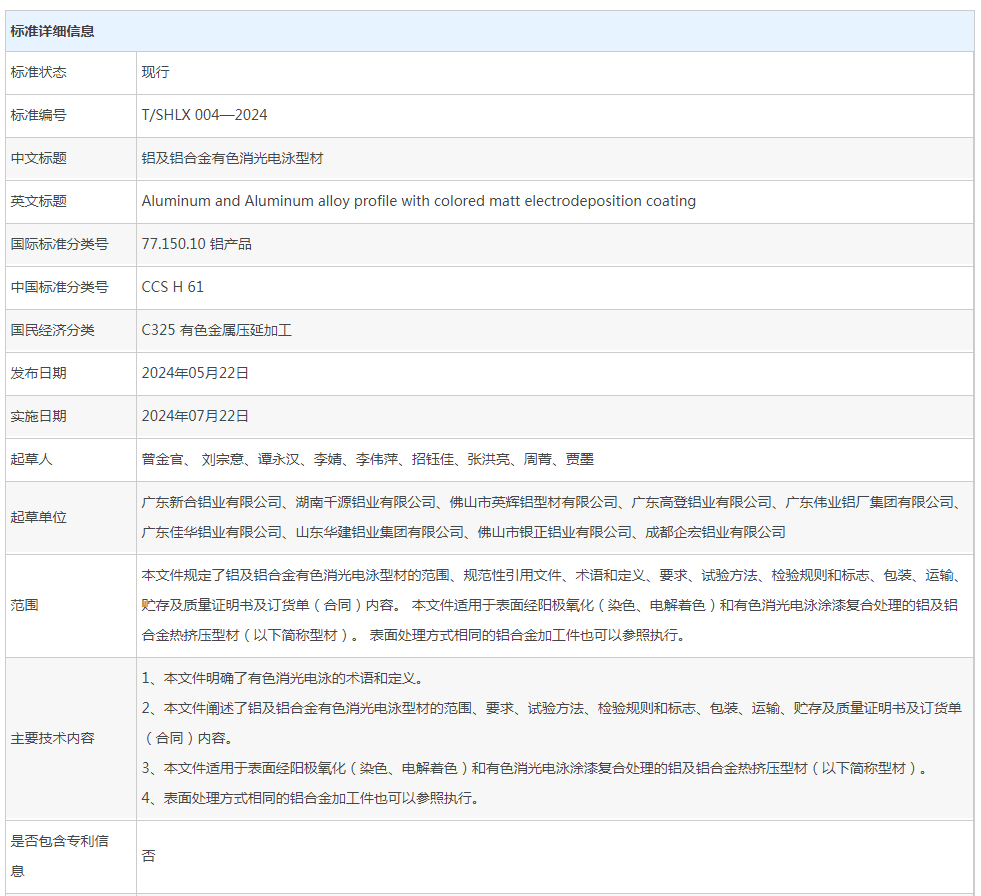Click item 2、本文件阐述了铝及铝合金
This screenshot has width=981, height=896.
click(552, 708)
